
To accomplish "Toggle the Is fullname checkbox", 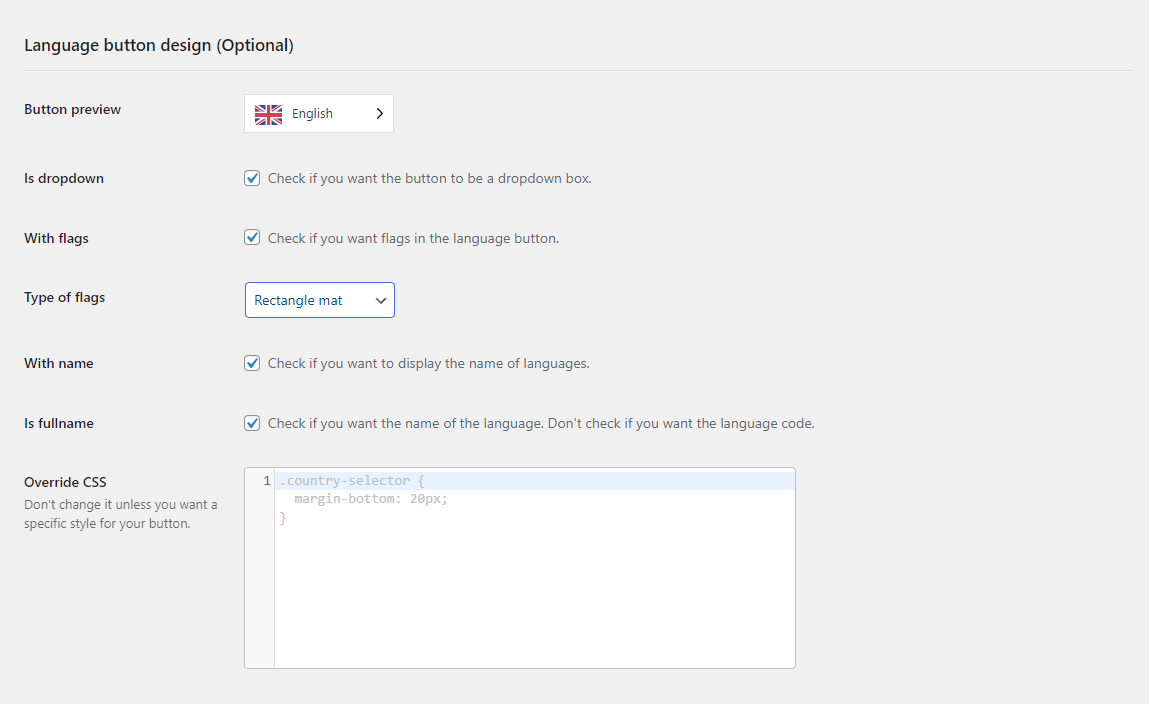I will point(252,422).
